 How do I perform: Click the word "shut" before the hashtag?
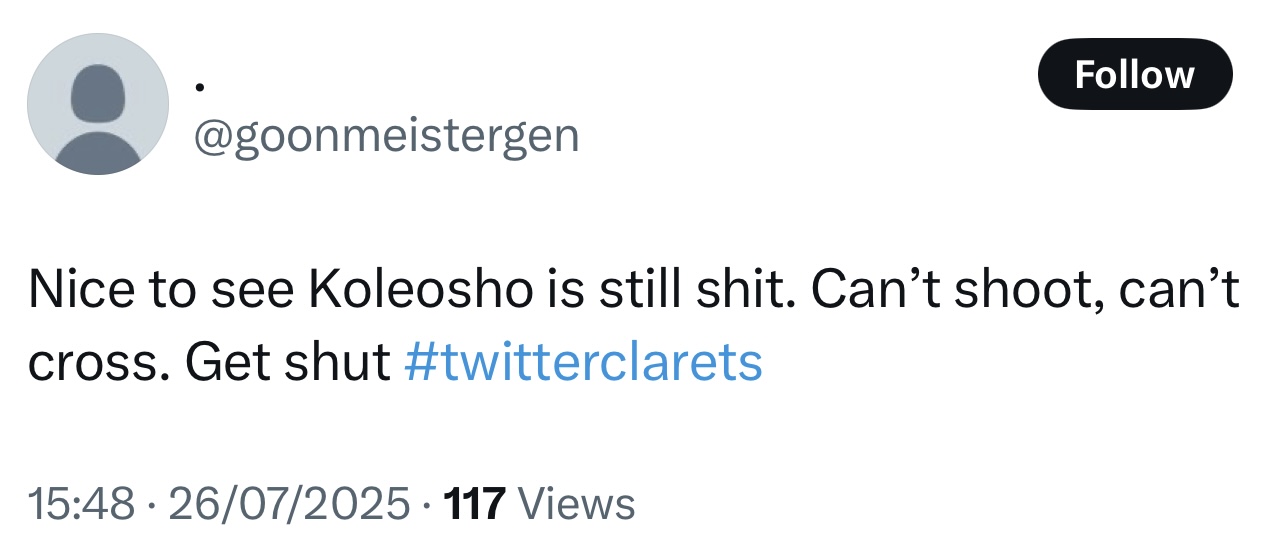(336, 362)
